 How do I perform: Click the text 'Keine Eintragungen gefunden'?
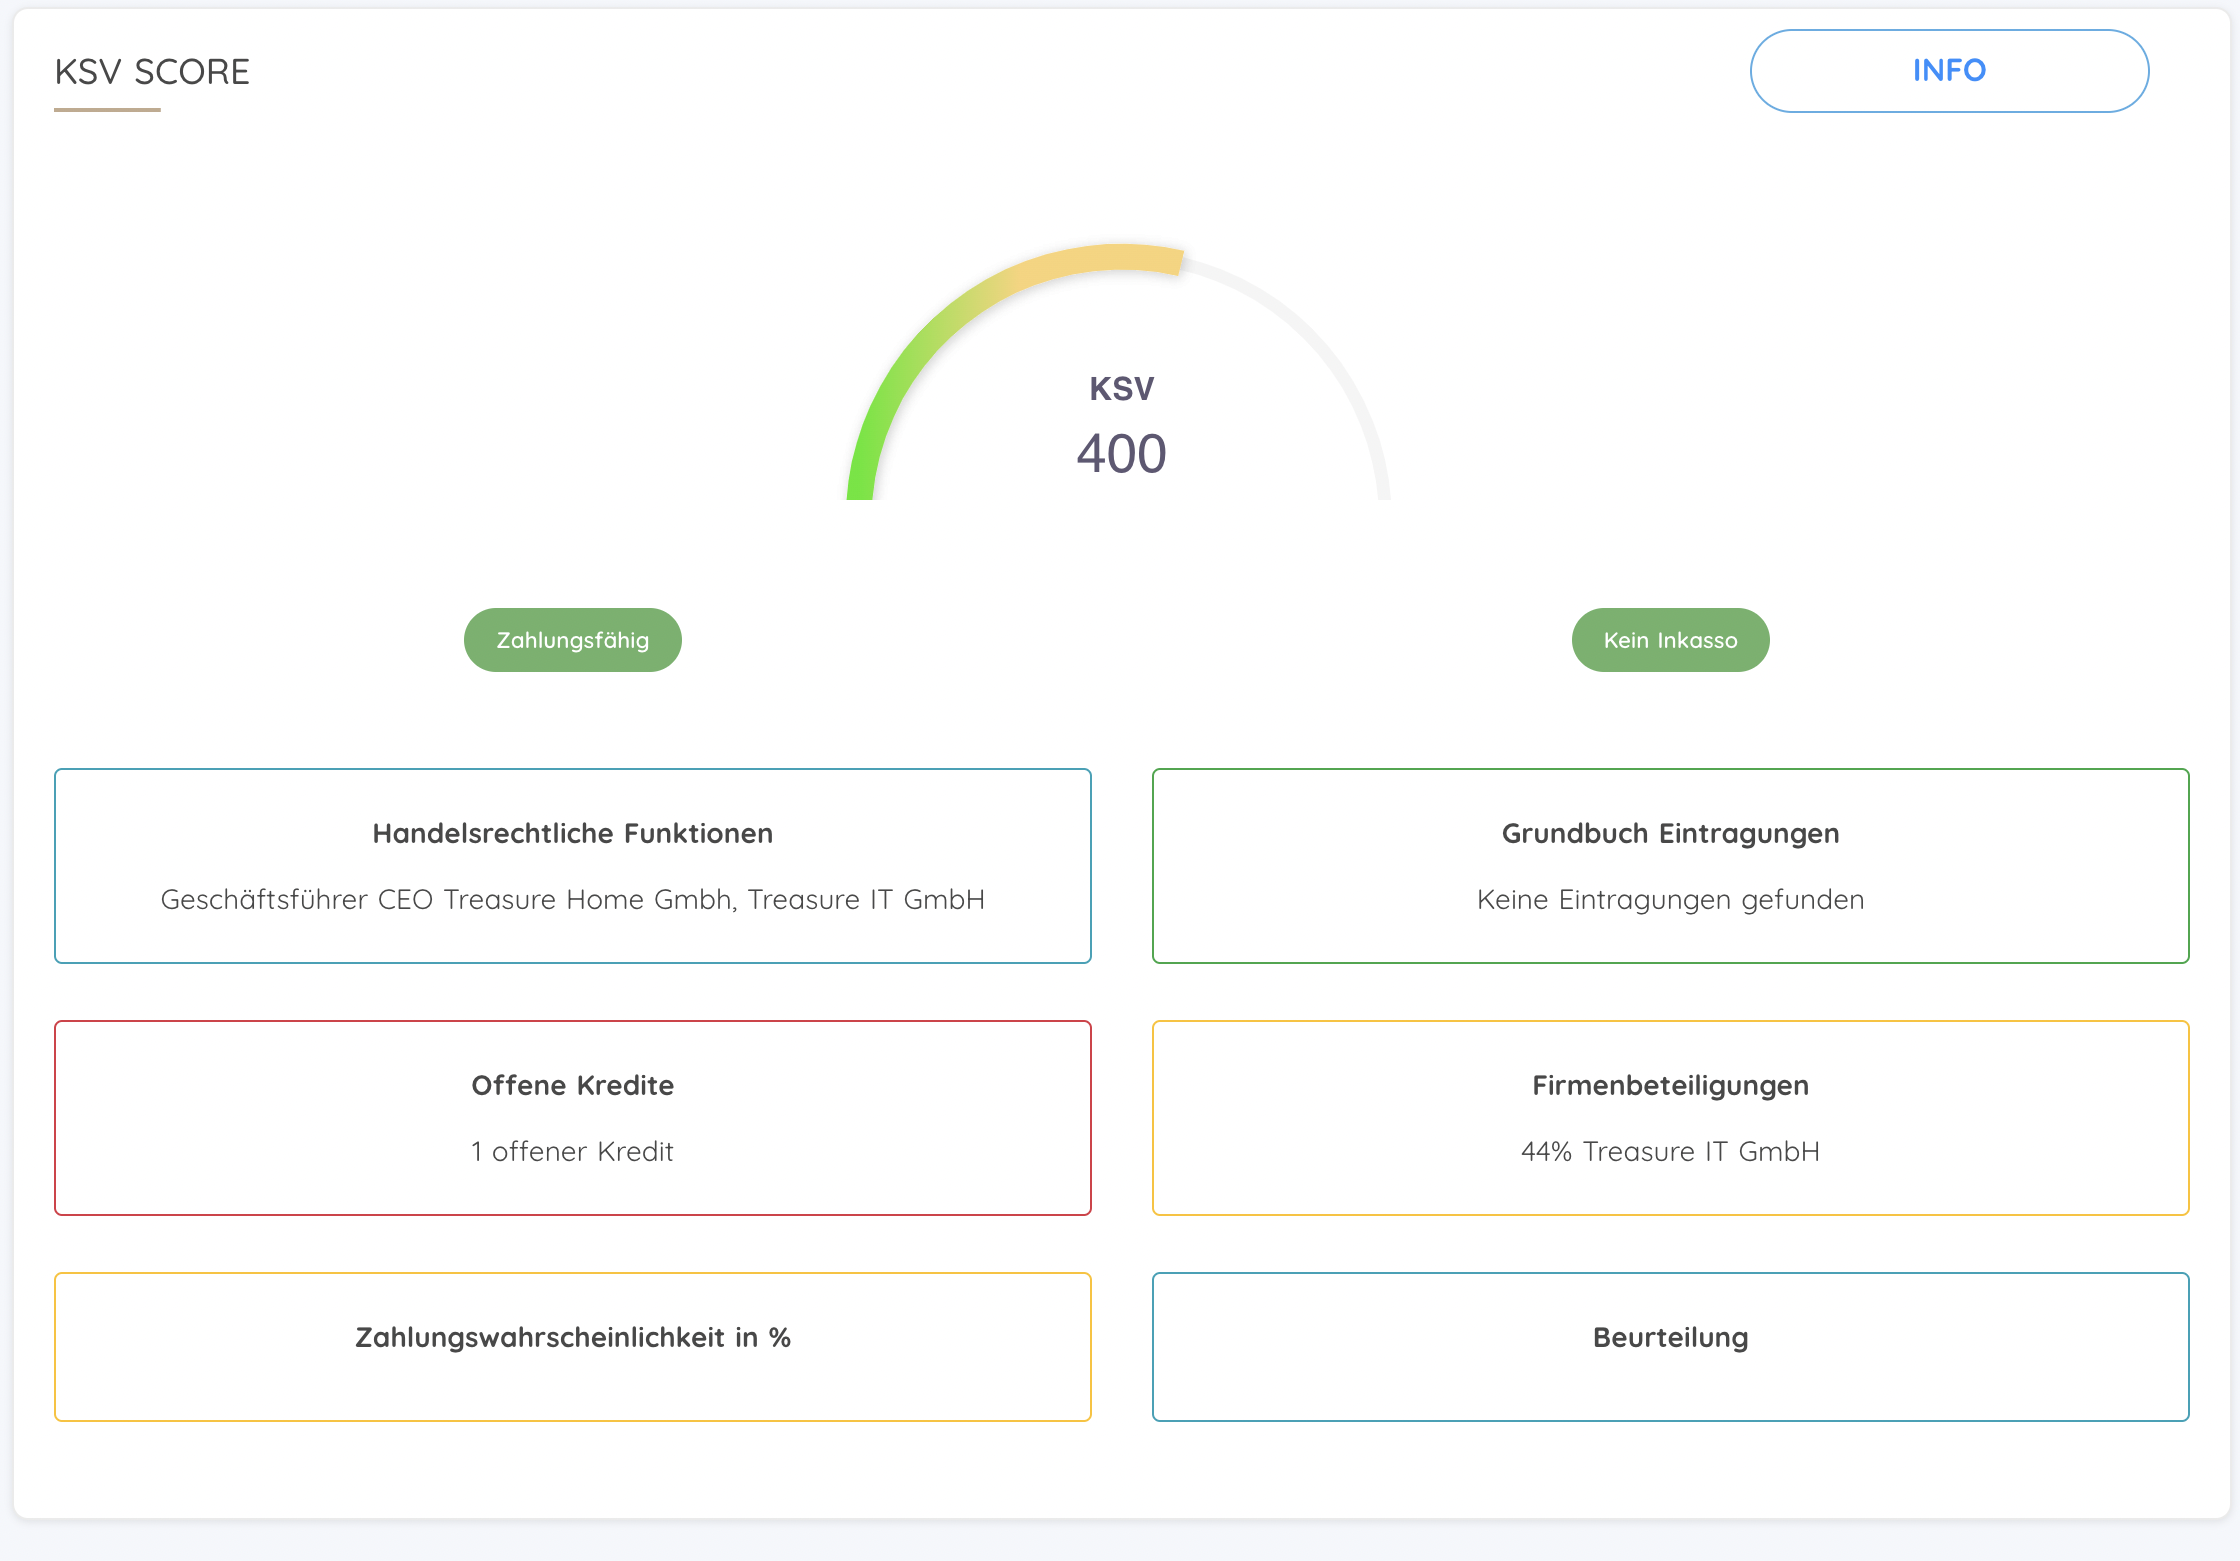tap(1670, 899)
